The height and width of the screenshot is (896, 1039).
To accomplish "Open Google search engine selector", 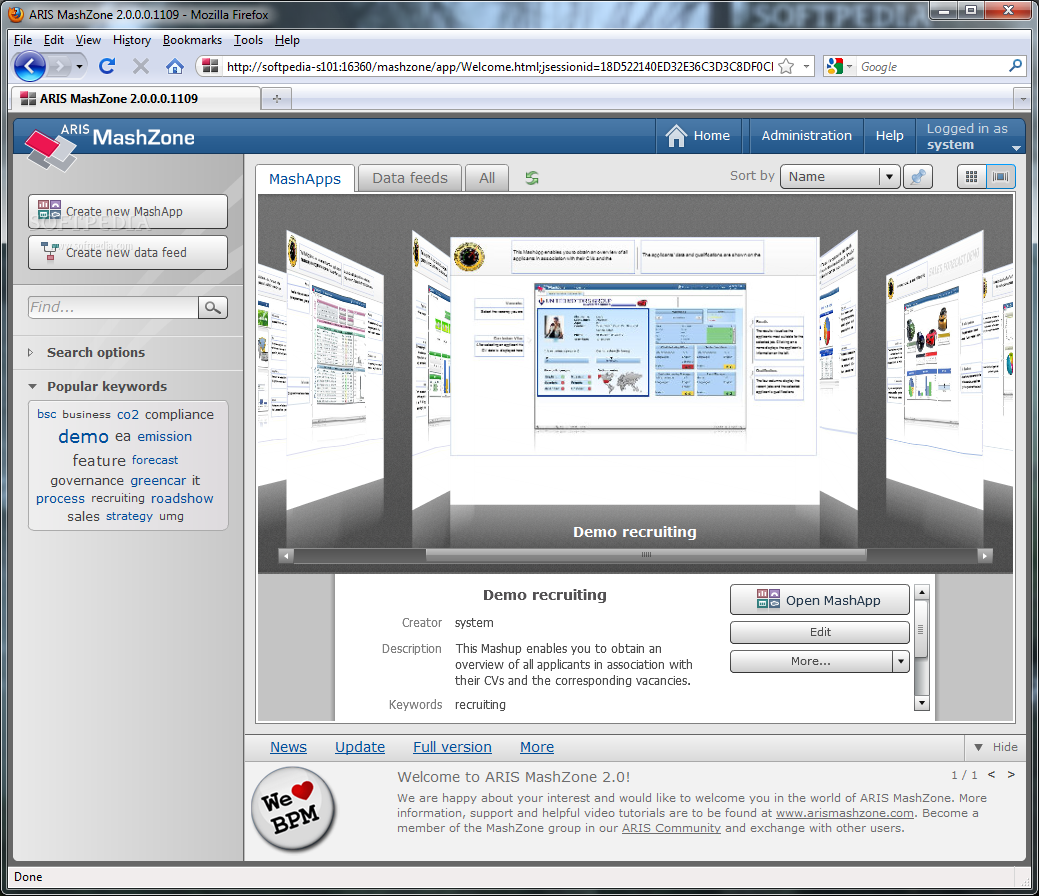I will point(839,66).
